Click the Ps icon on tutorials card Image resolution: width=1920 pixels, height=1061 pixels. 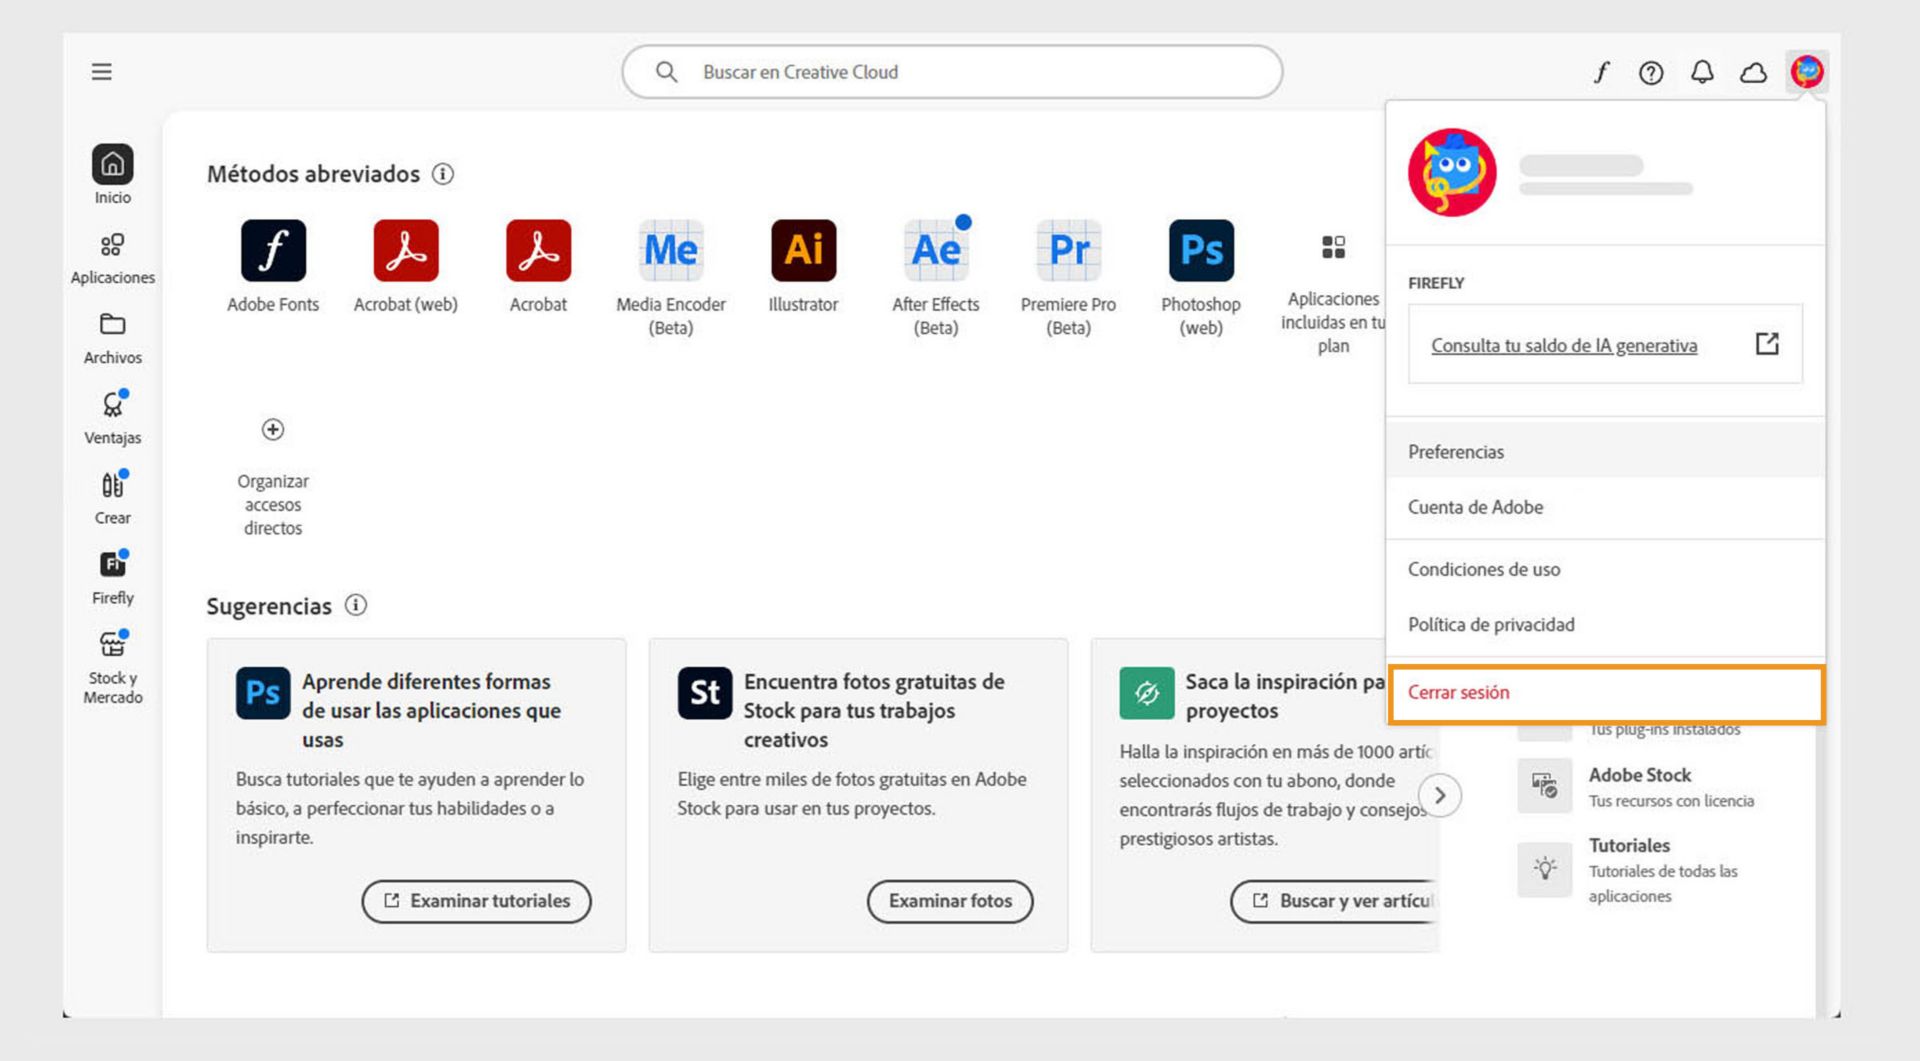[x=263, y=693]
